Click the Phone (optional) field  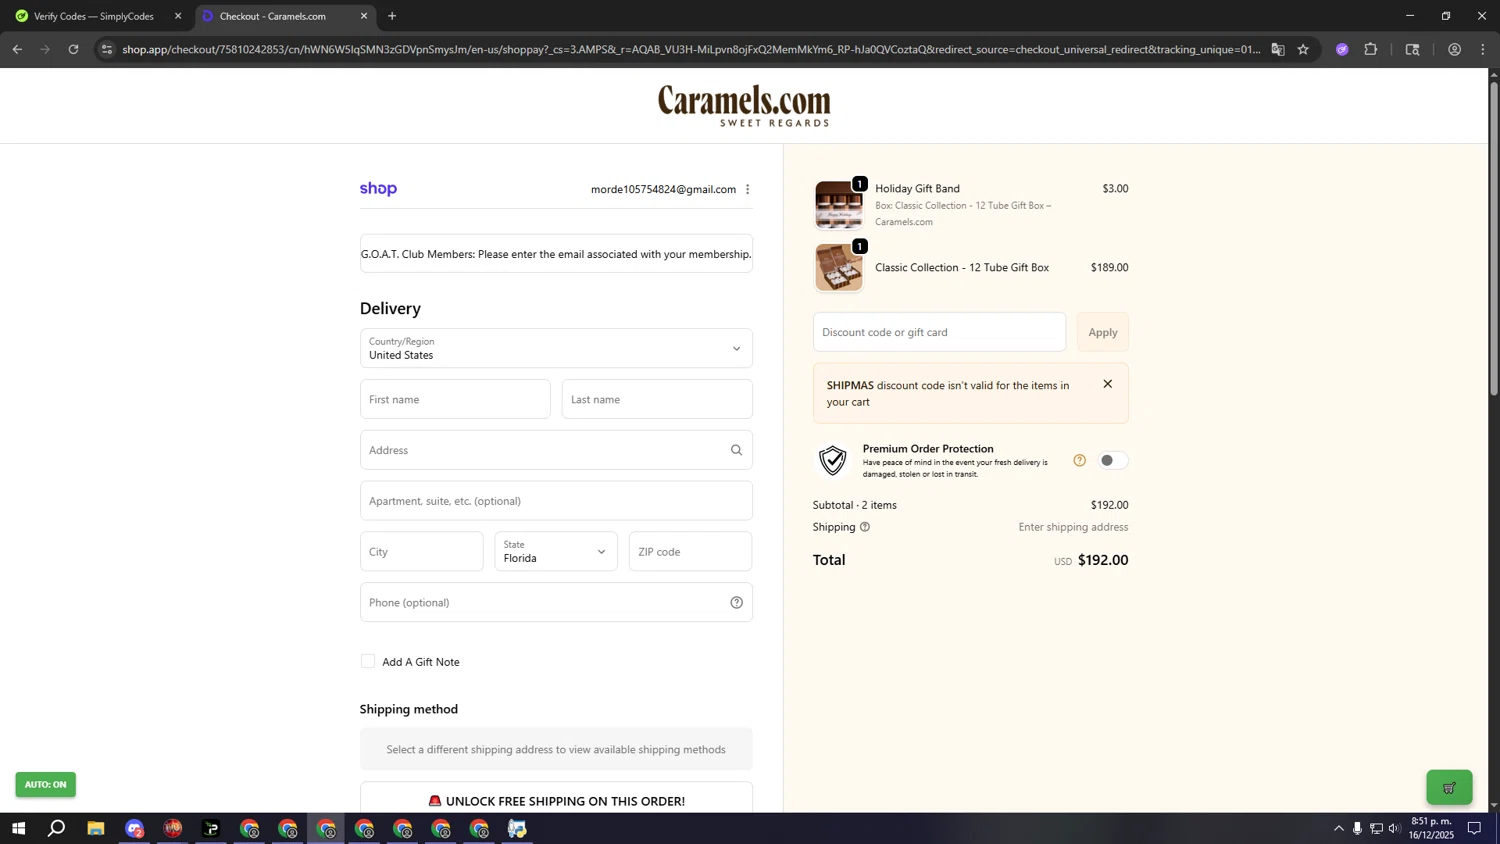(x=556, y=602)
